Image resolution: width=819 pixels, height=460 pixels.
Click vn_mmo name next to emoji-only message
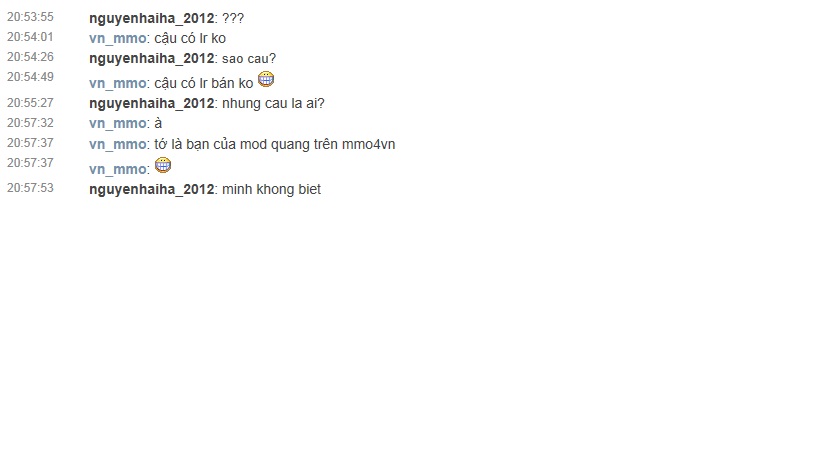118,169
